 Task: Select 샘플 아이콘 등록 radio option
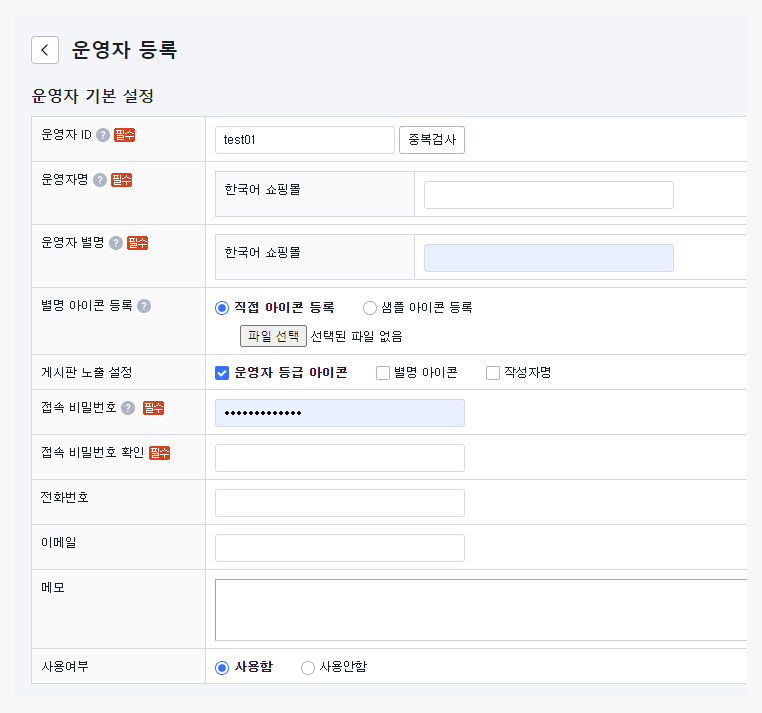point(370,308)
